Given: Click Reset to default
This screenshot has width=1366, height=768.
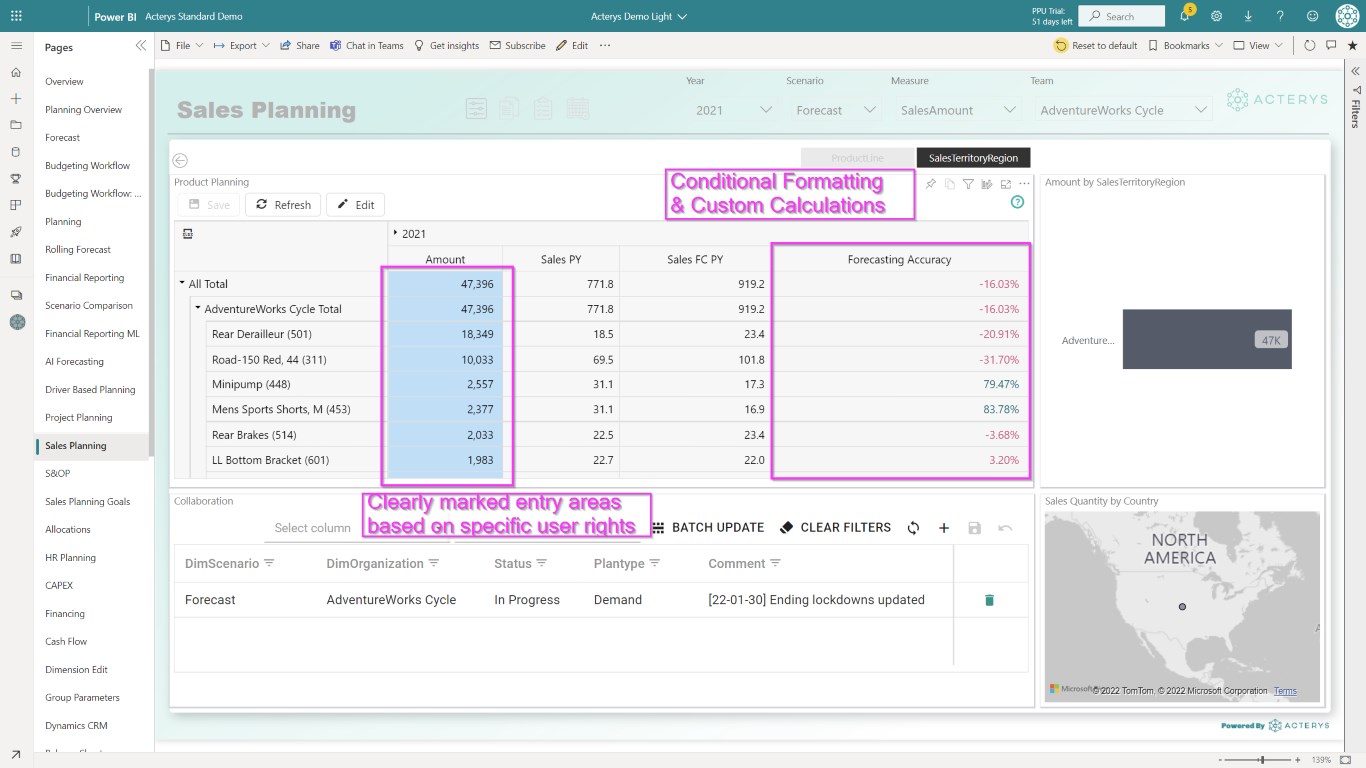Looking at the screenshot, I should pos(1096,45).
